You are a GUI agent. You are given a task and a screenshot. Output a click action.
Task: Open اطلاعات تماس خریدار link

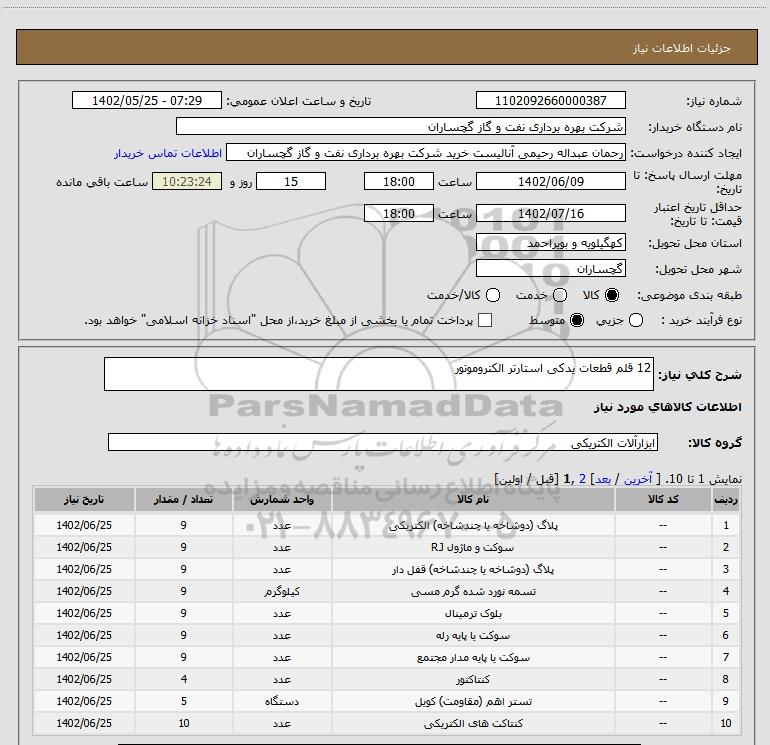pos(168,153)
